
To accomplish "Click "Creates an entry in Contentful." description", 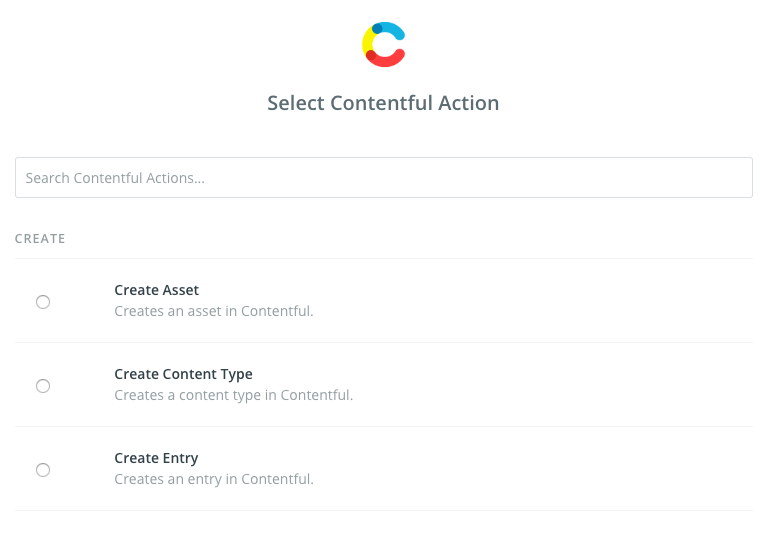I will 213,479.
